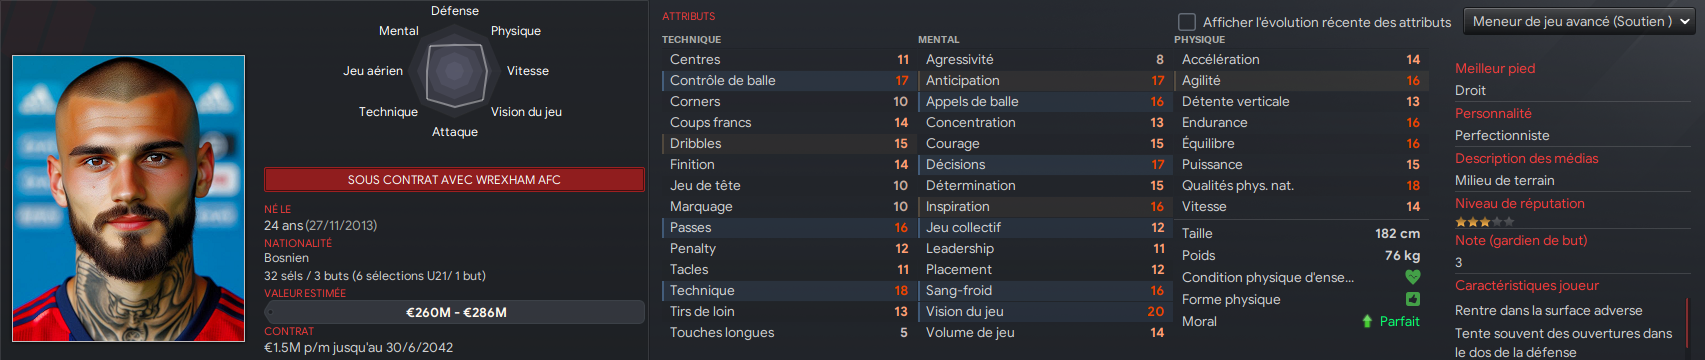Click the Technique column header

tap(691, 40)
